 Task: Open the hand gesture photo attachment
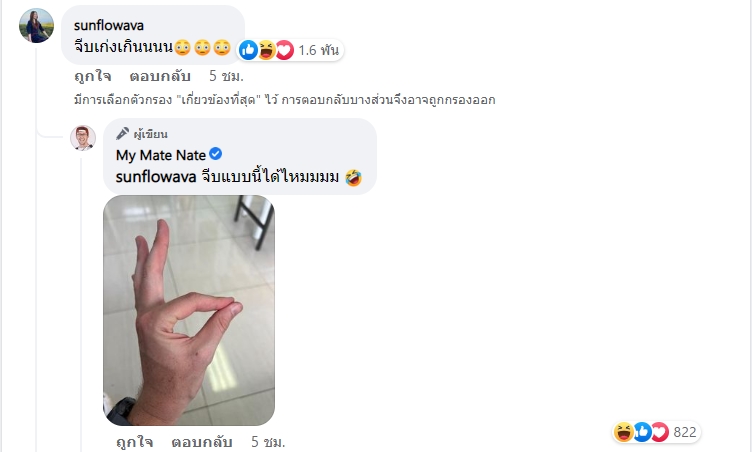pyautogui.click(x=189, y=310)
